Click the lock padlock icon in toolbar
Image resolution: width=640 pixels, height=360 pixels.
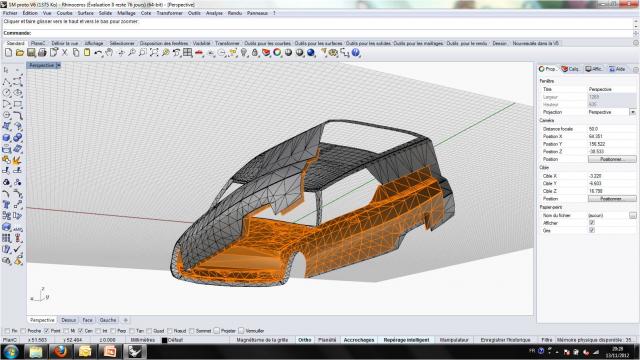pos(255,53)
